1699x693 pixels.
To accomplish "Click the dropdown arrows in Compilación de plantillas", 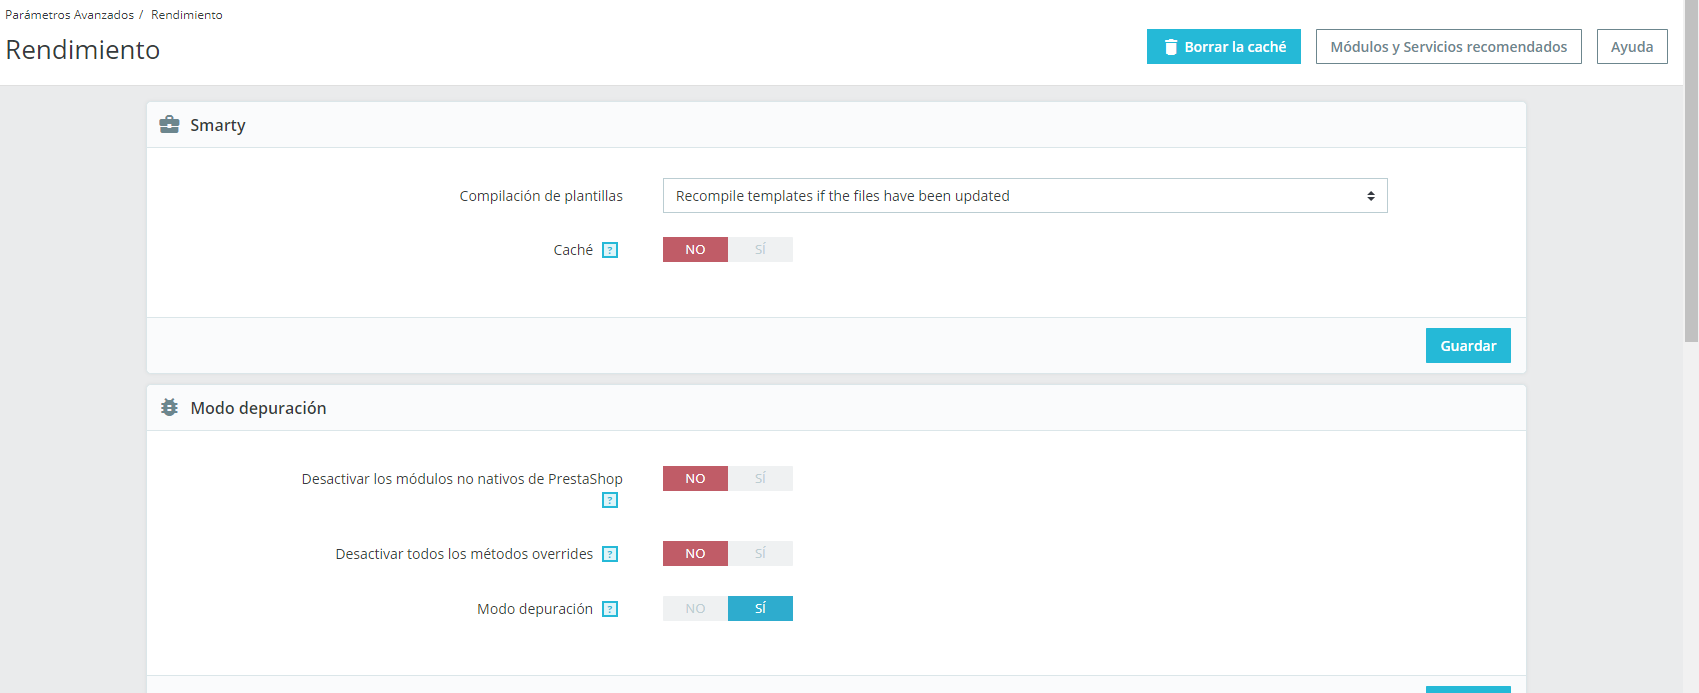I will click(1371, 196).
